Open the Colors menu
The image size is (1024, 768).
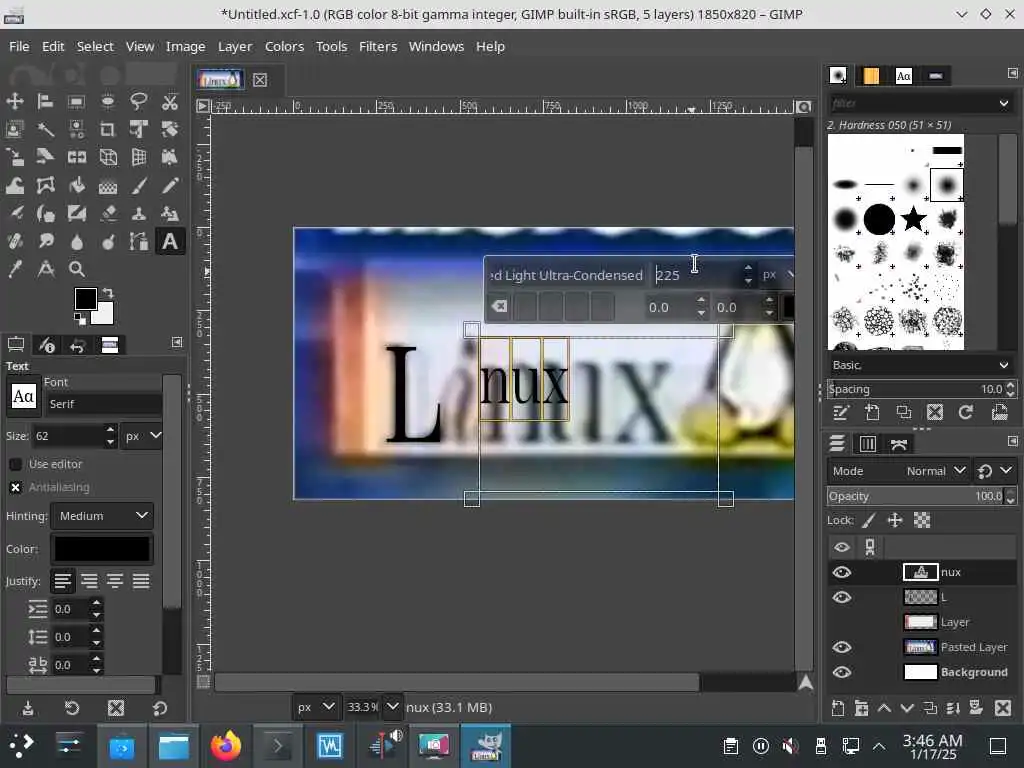coord(284,46)
